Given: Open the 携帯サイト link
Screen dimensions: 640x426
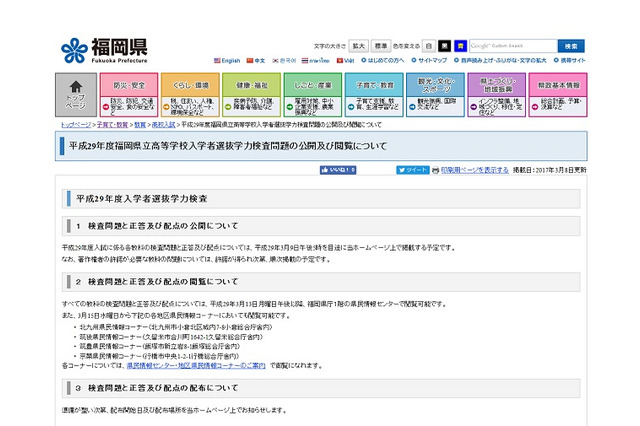Looking at the screenshot, I should pyautogui.click(x=573, y=60).
